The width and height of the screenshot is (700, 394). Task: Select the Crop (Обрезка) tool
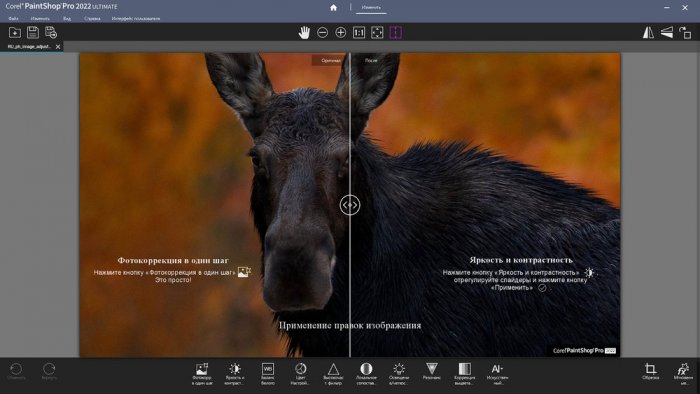coord(650,372)
